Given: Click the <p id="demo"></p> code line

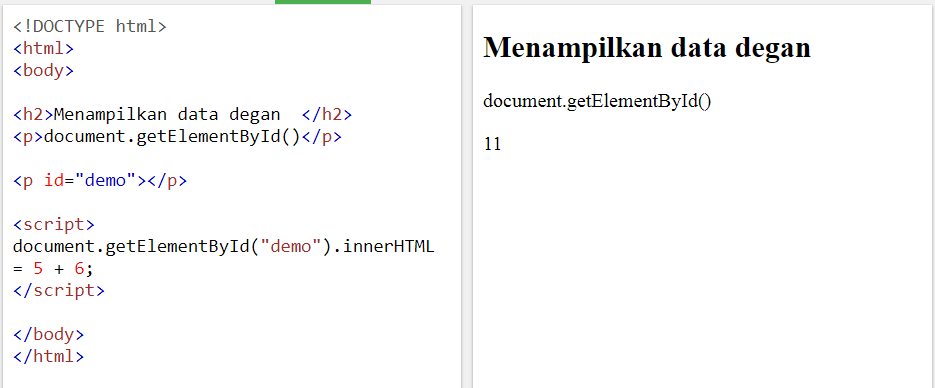Looking at the screenshot, I should 100,181.
